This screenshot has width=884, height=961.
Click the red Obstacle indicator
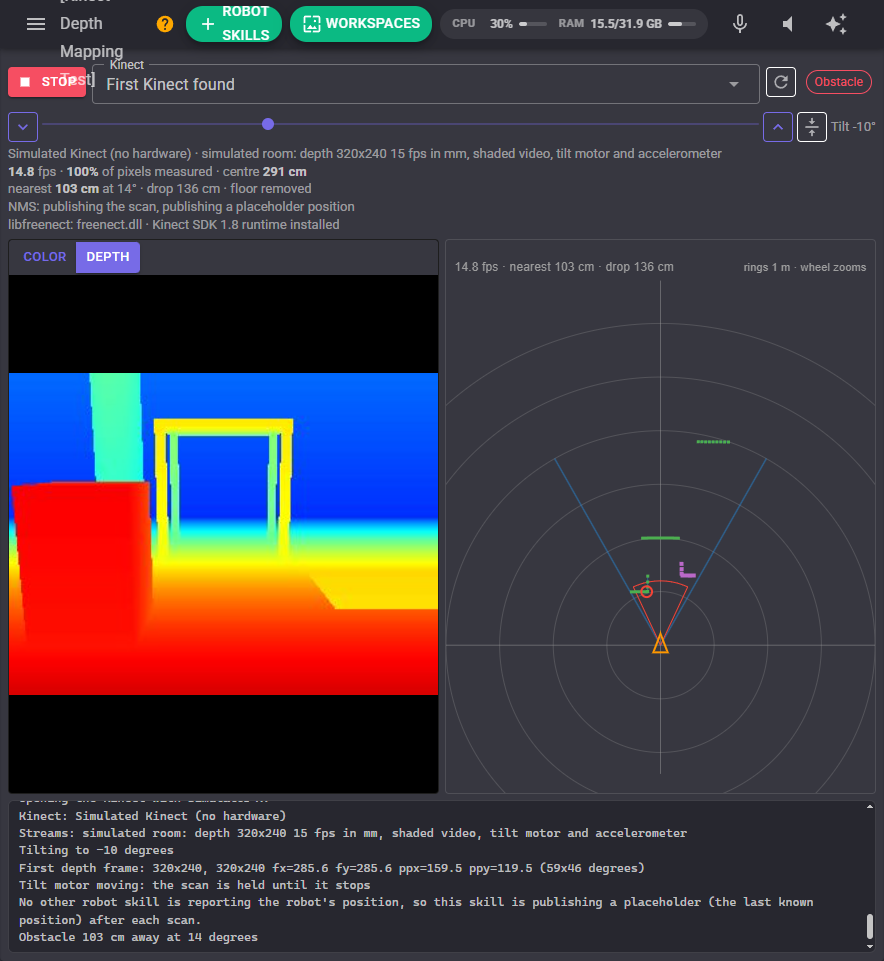[838, 82]
